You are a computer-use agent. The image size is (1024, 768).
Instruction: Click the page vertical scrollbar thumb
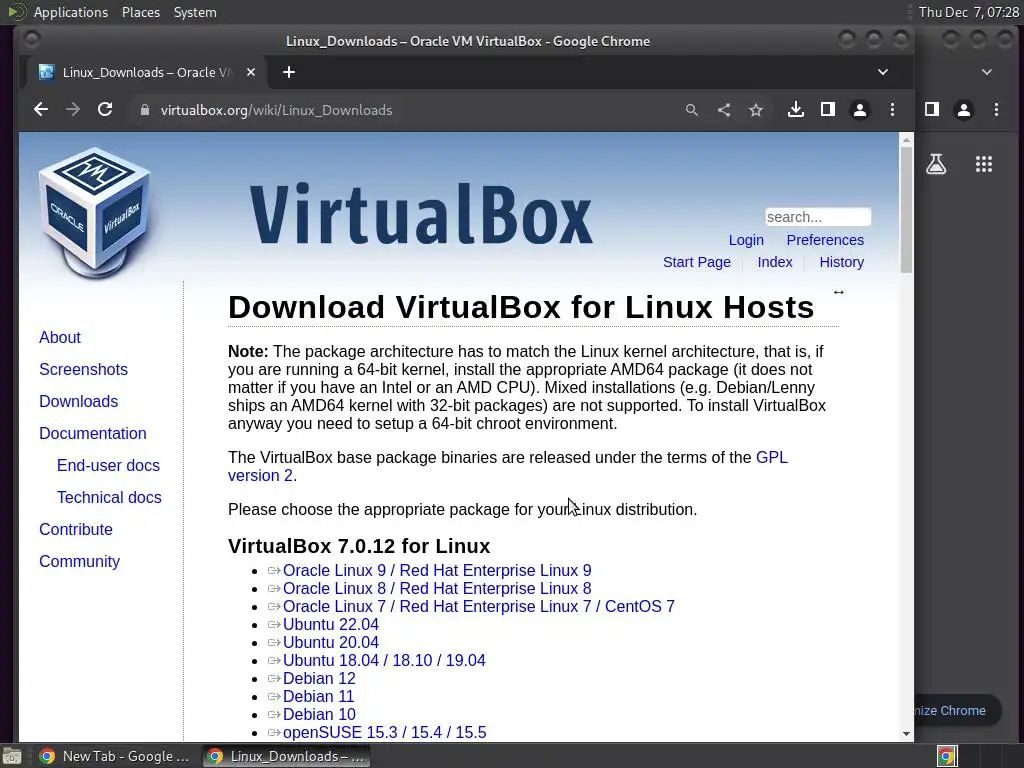pyautogui.click(x=906, y=210)
